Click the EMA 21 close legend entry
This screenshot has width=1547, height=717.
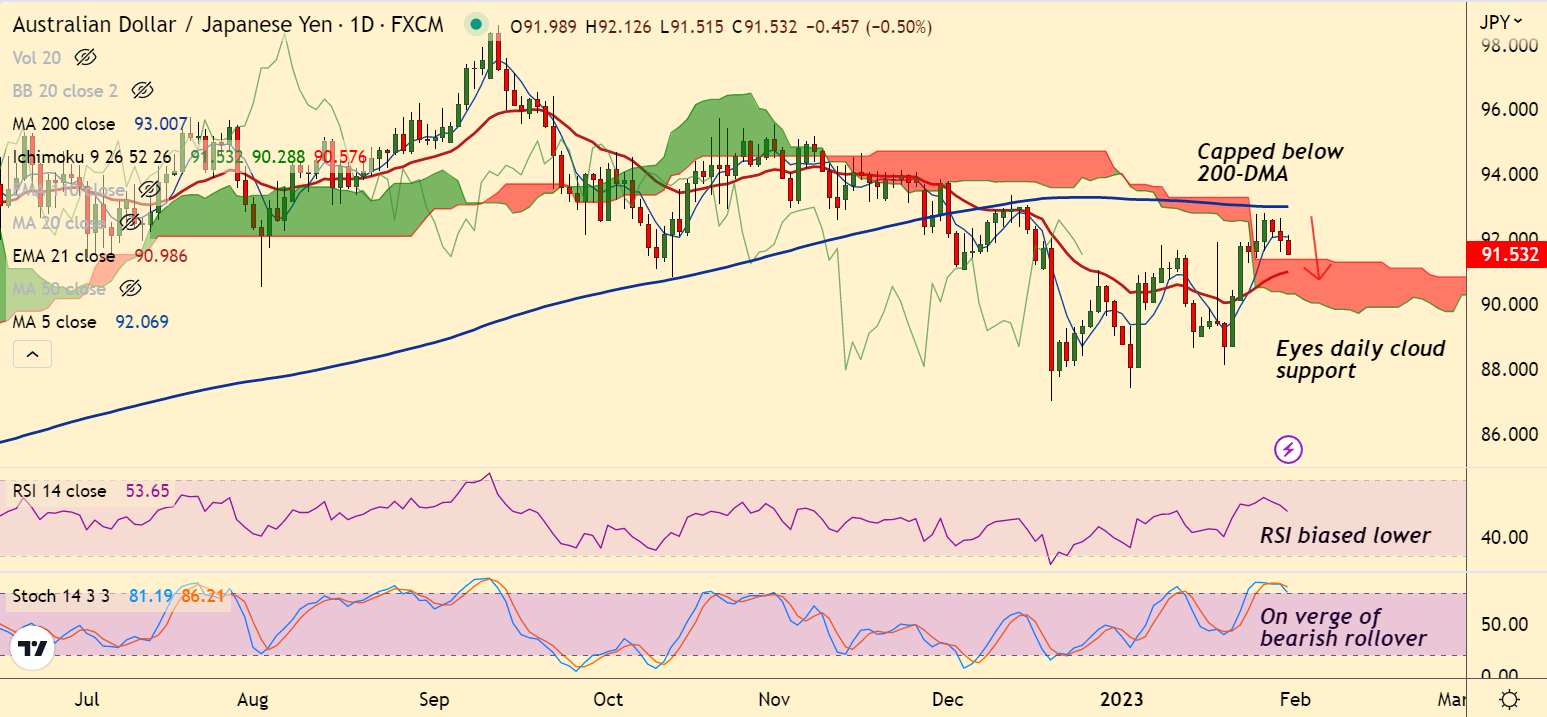click(x=64, y=256)
